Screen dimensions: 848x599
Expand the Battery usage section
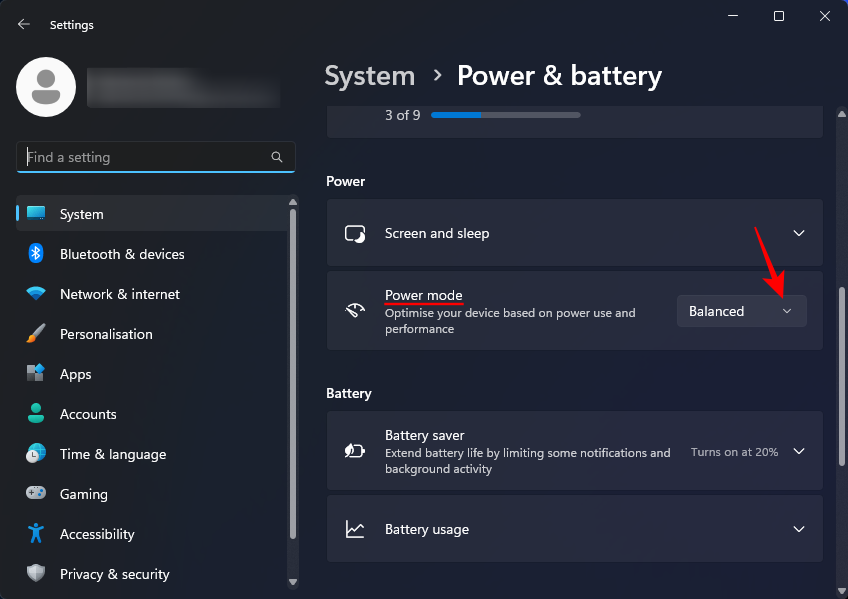coord(798,529)
